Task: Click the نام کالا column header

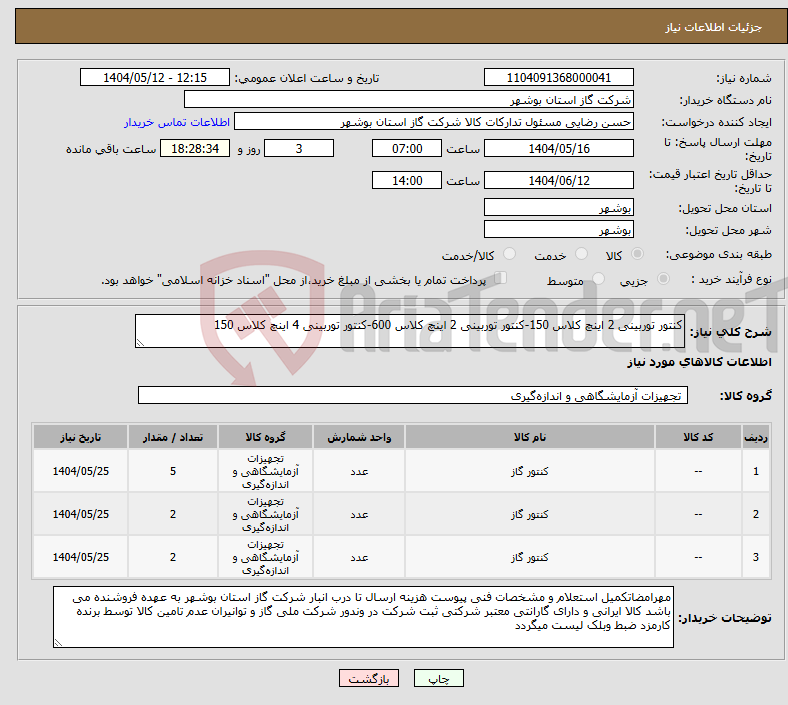Action: point(530,437)
